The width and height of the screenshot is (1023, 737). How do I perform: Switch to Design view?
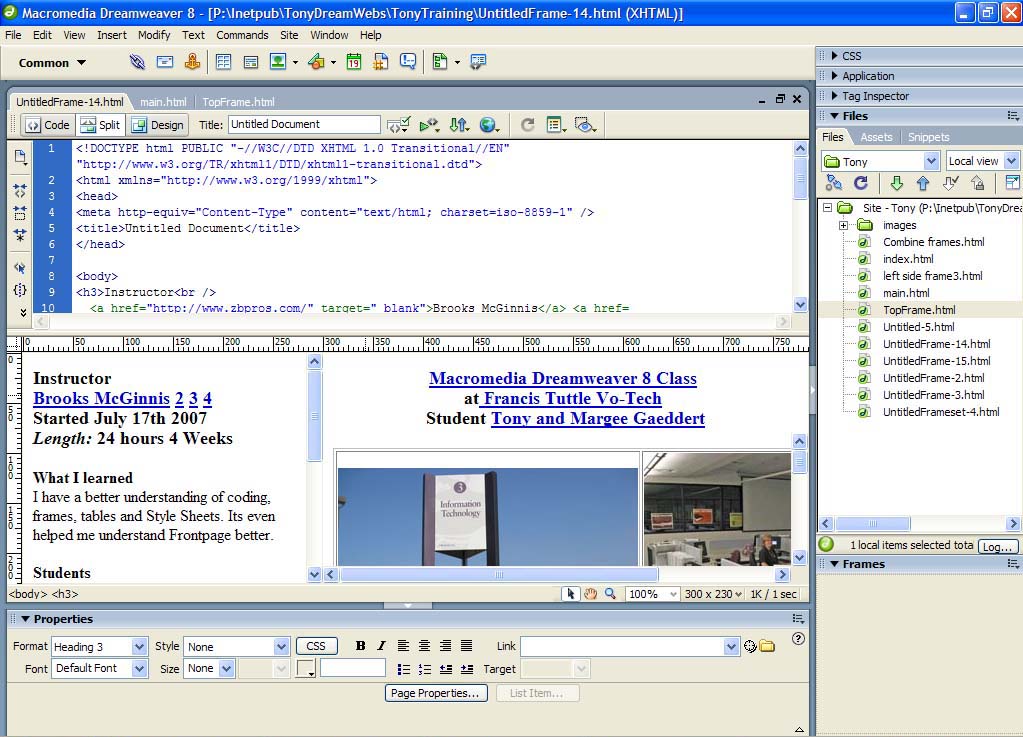[x=158, y=125]
